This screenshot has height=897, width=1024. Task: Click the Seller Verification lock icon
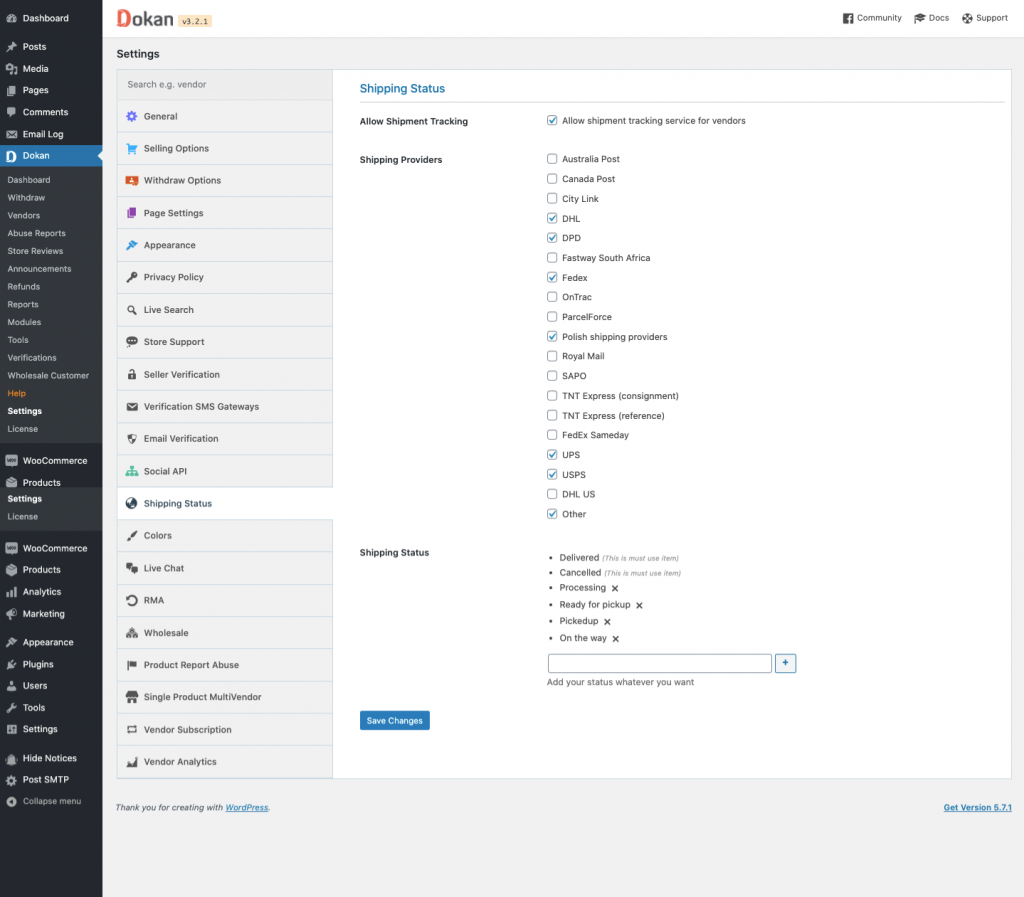132,374
